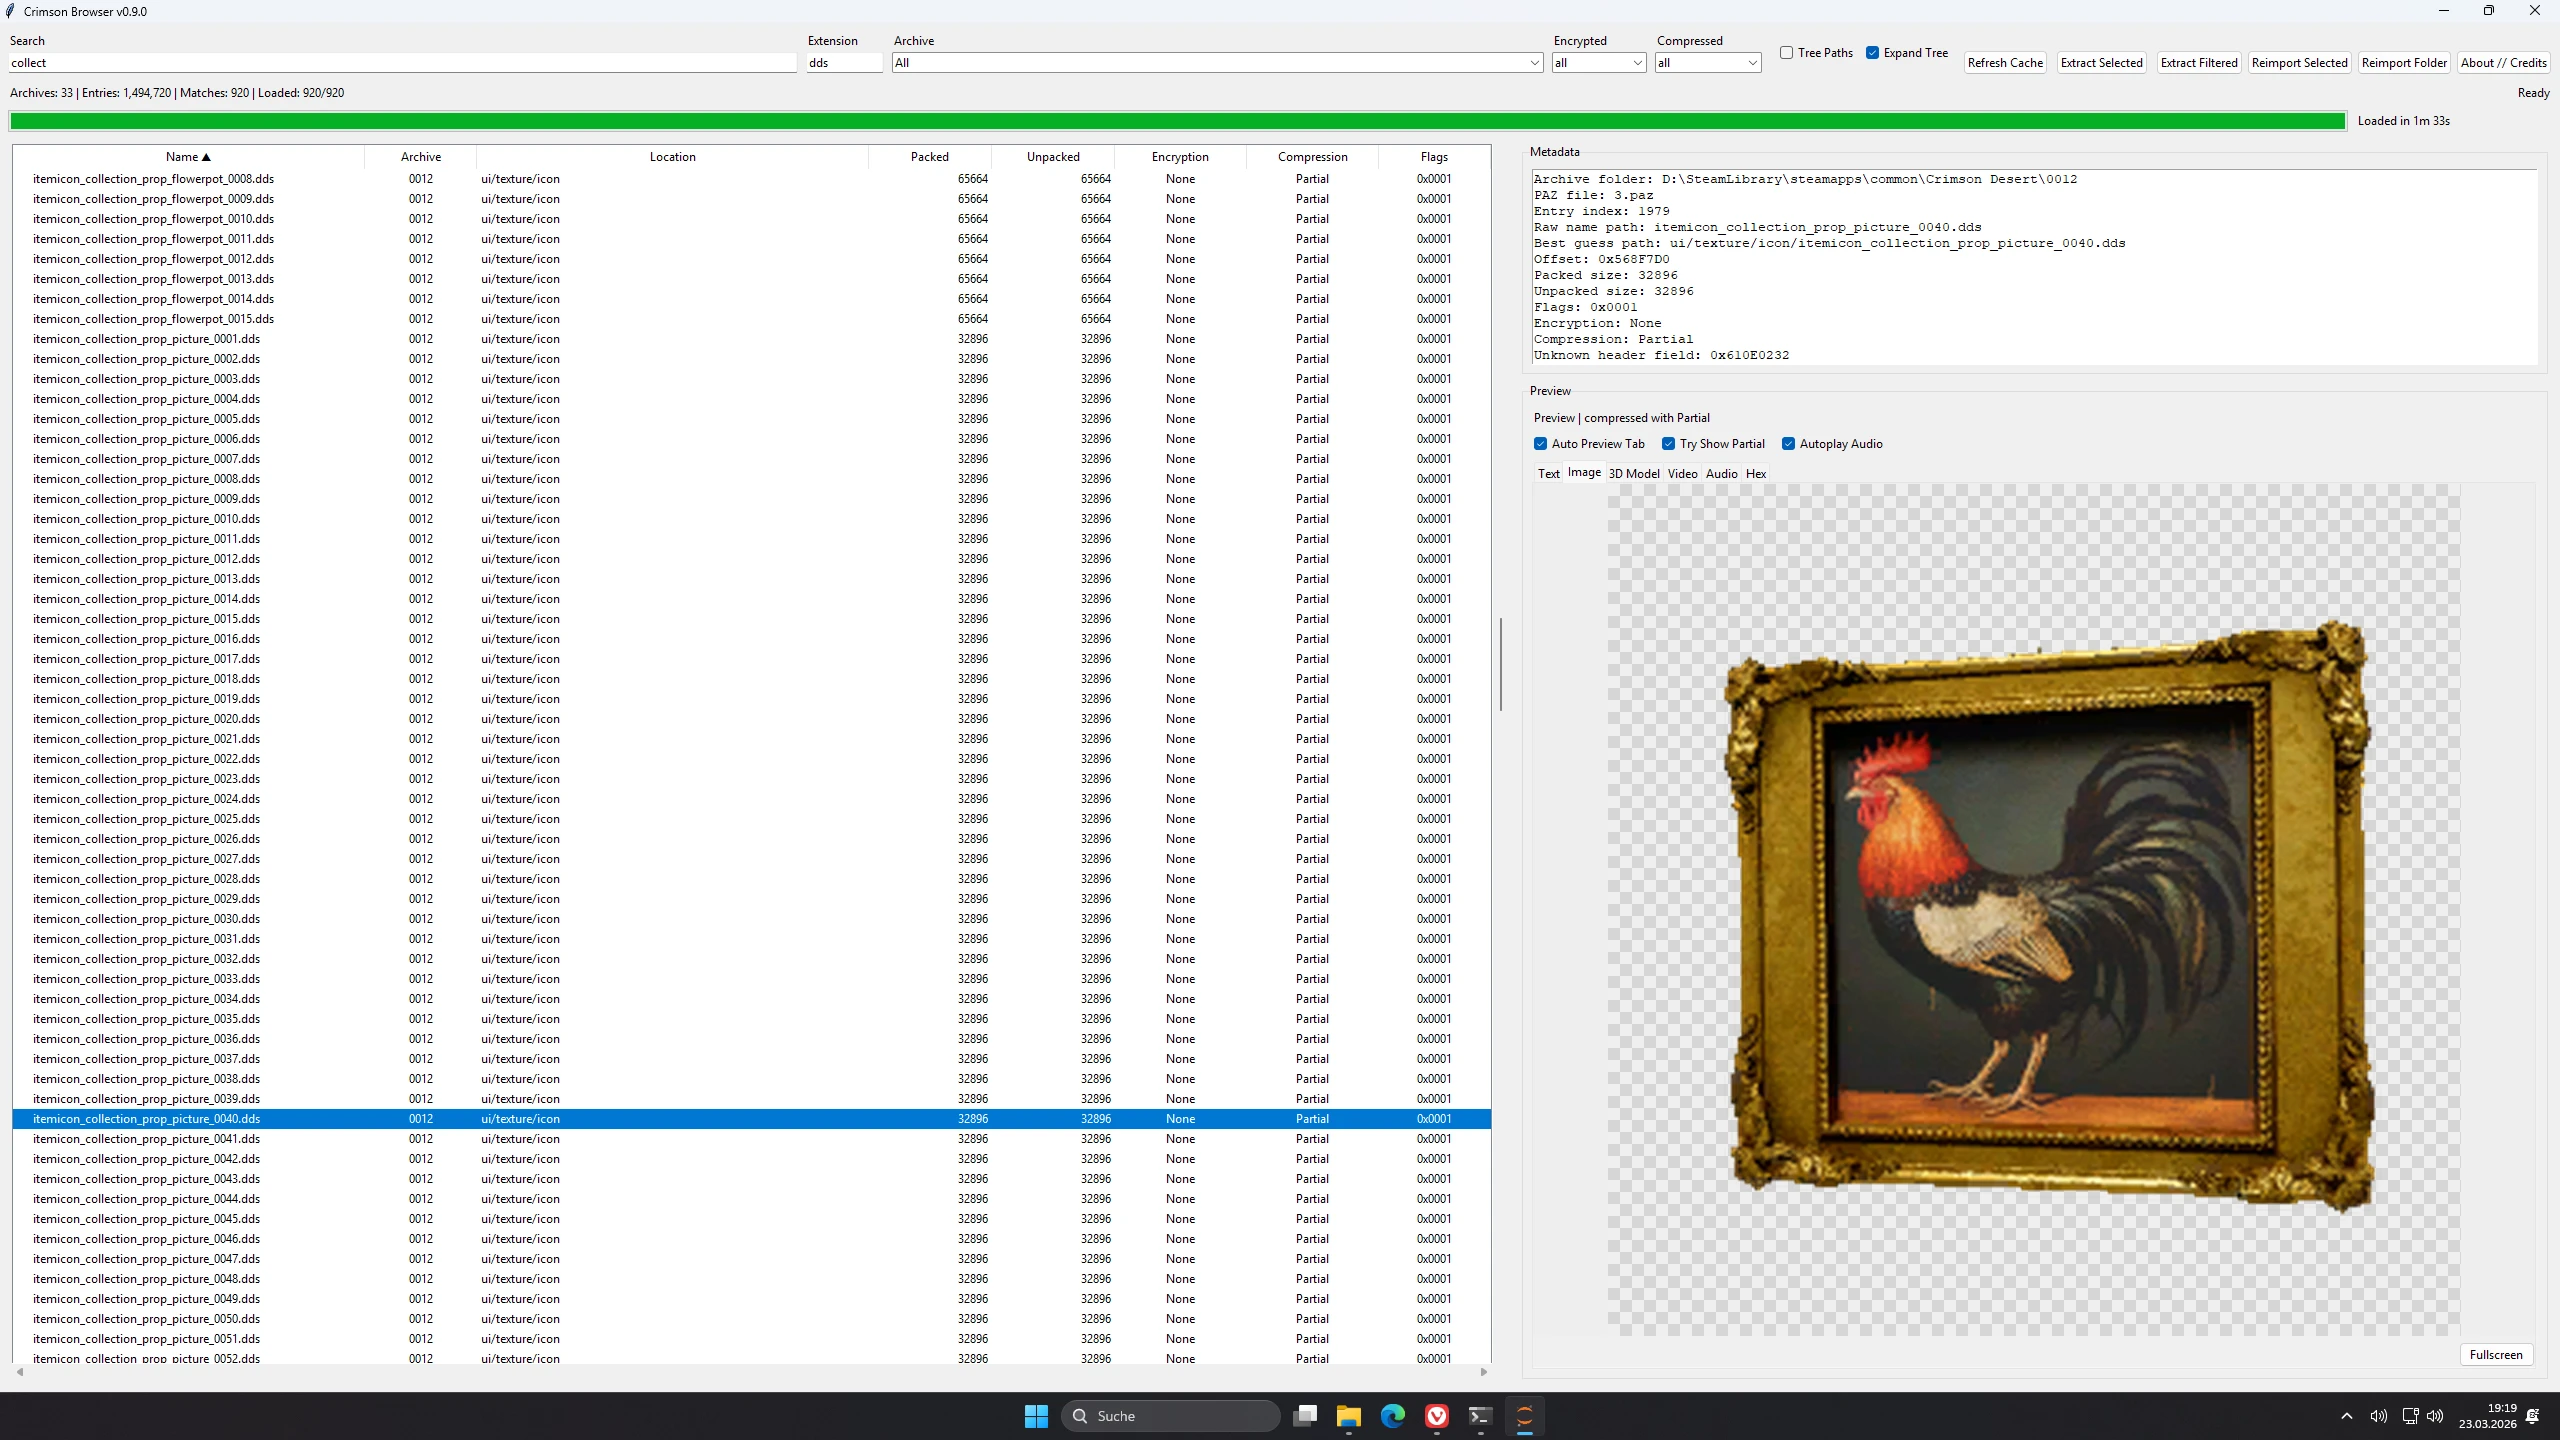Click Reimport Selected button

pos(2299,63)
